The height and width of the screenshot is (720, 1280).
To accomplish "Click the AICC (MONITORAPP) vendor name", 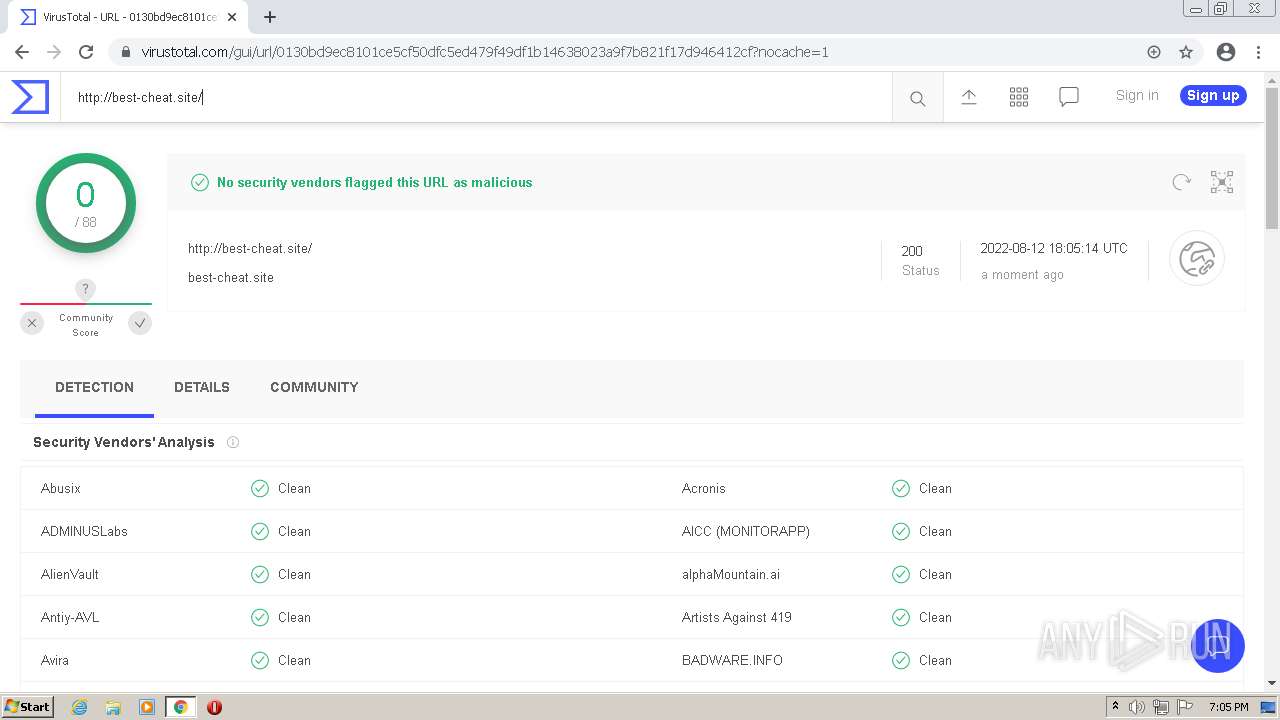I will [x=746, y=531].
